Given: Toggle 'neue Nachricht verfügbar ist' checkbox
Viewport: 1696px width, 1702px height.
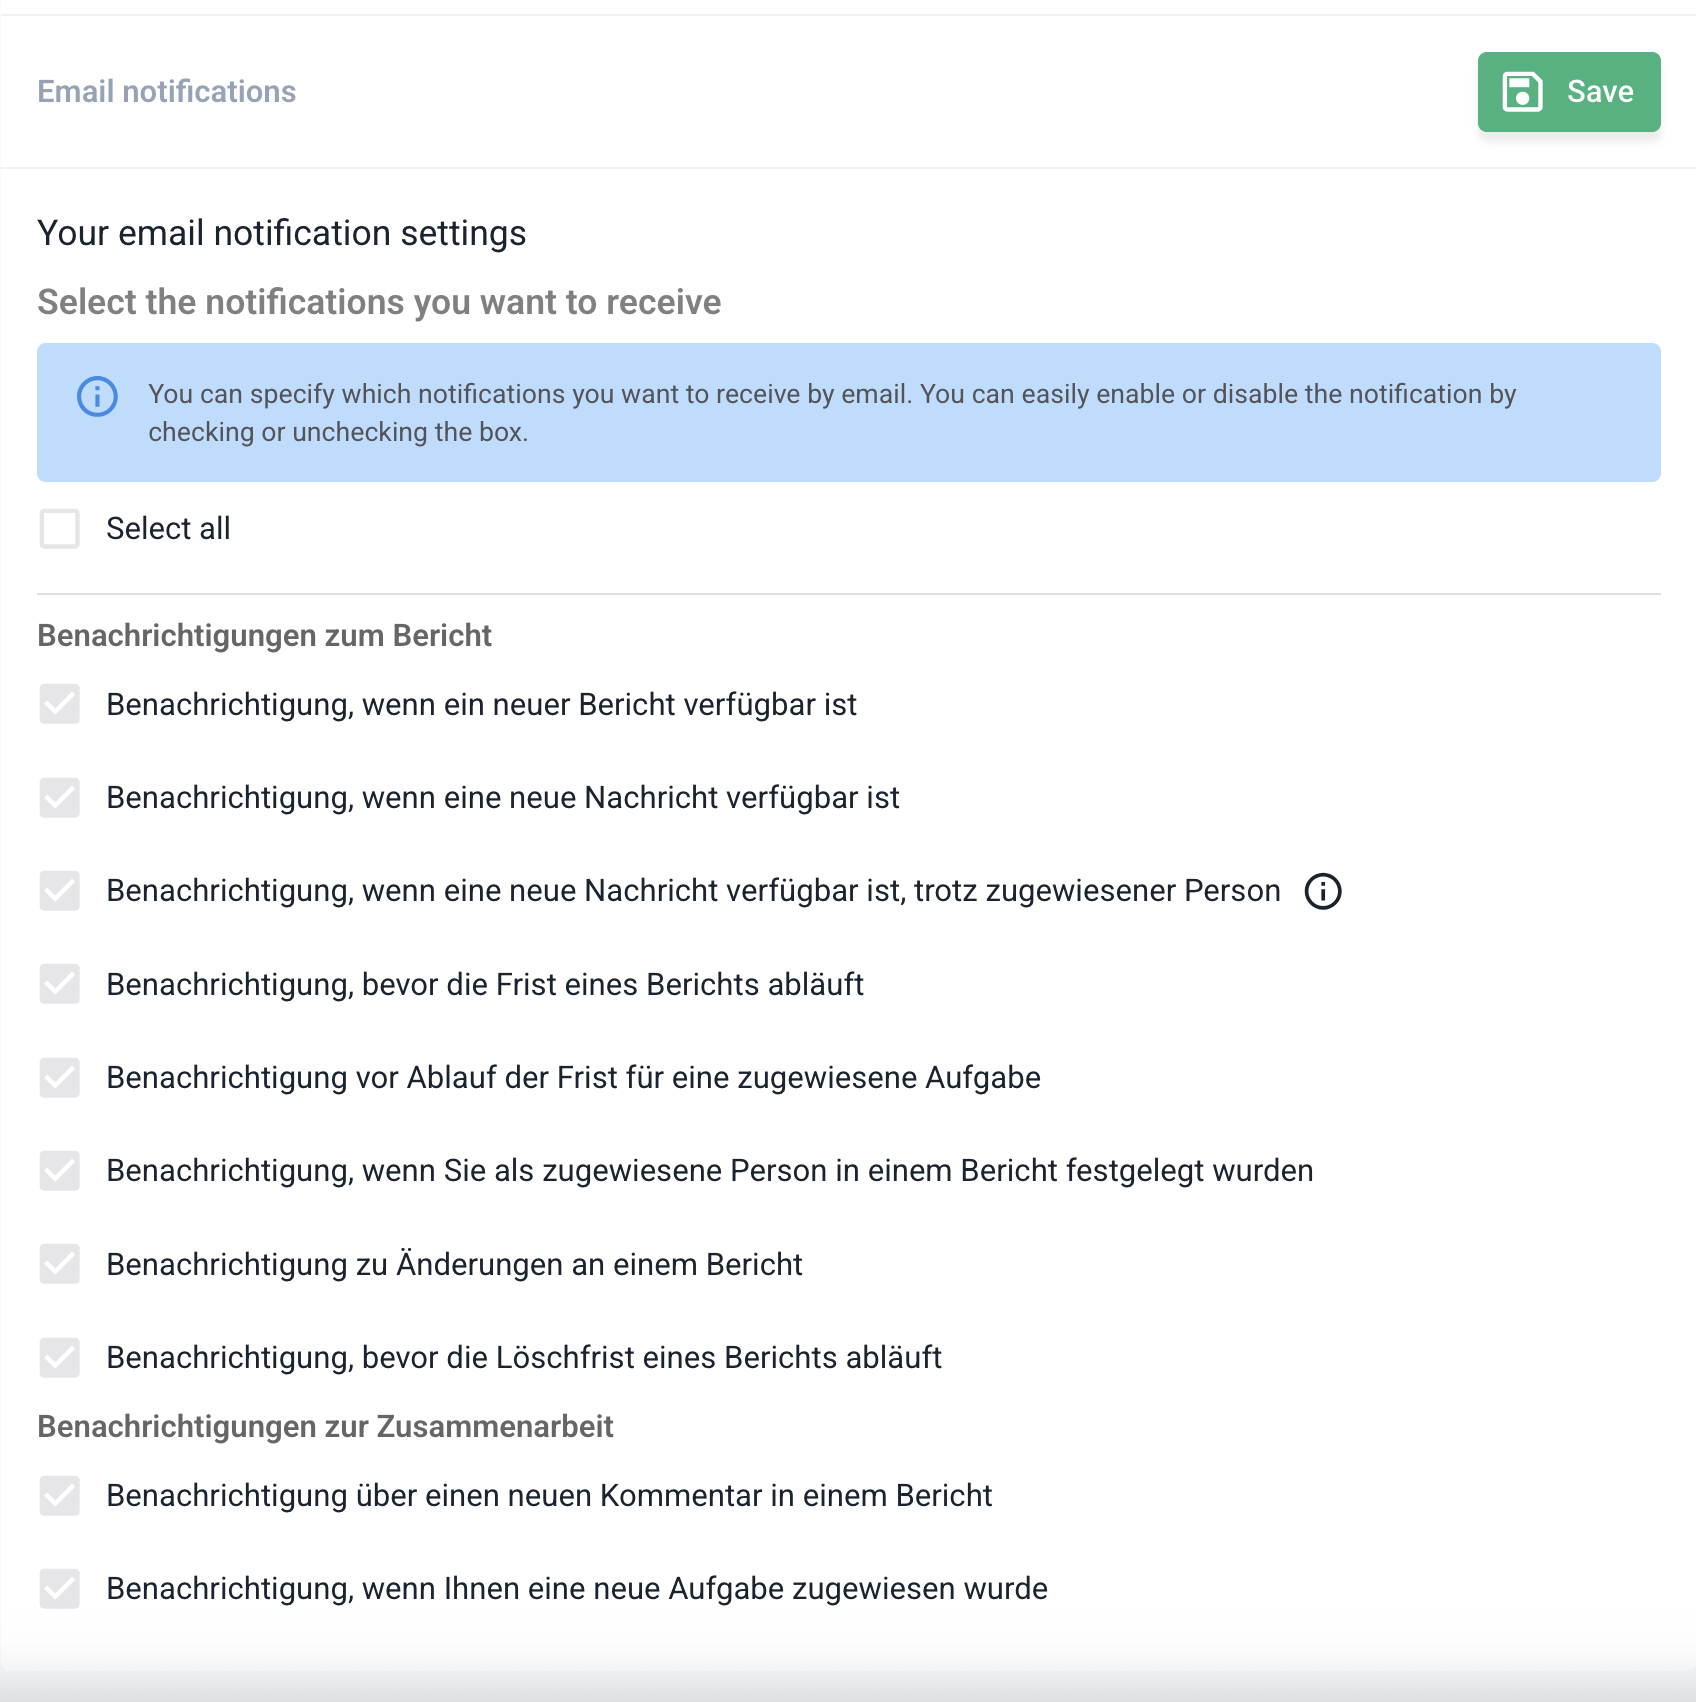Looking at the screenshot, I should click(x=60, y=798).
